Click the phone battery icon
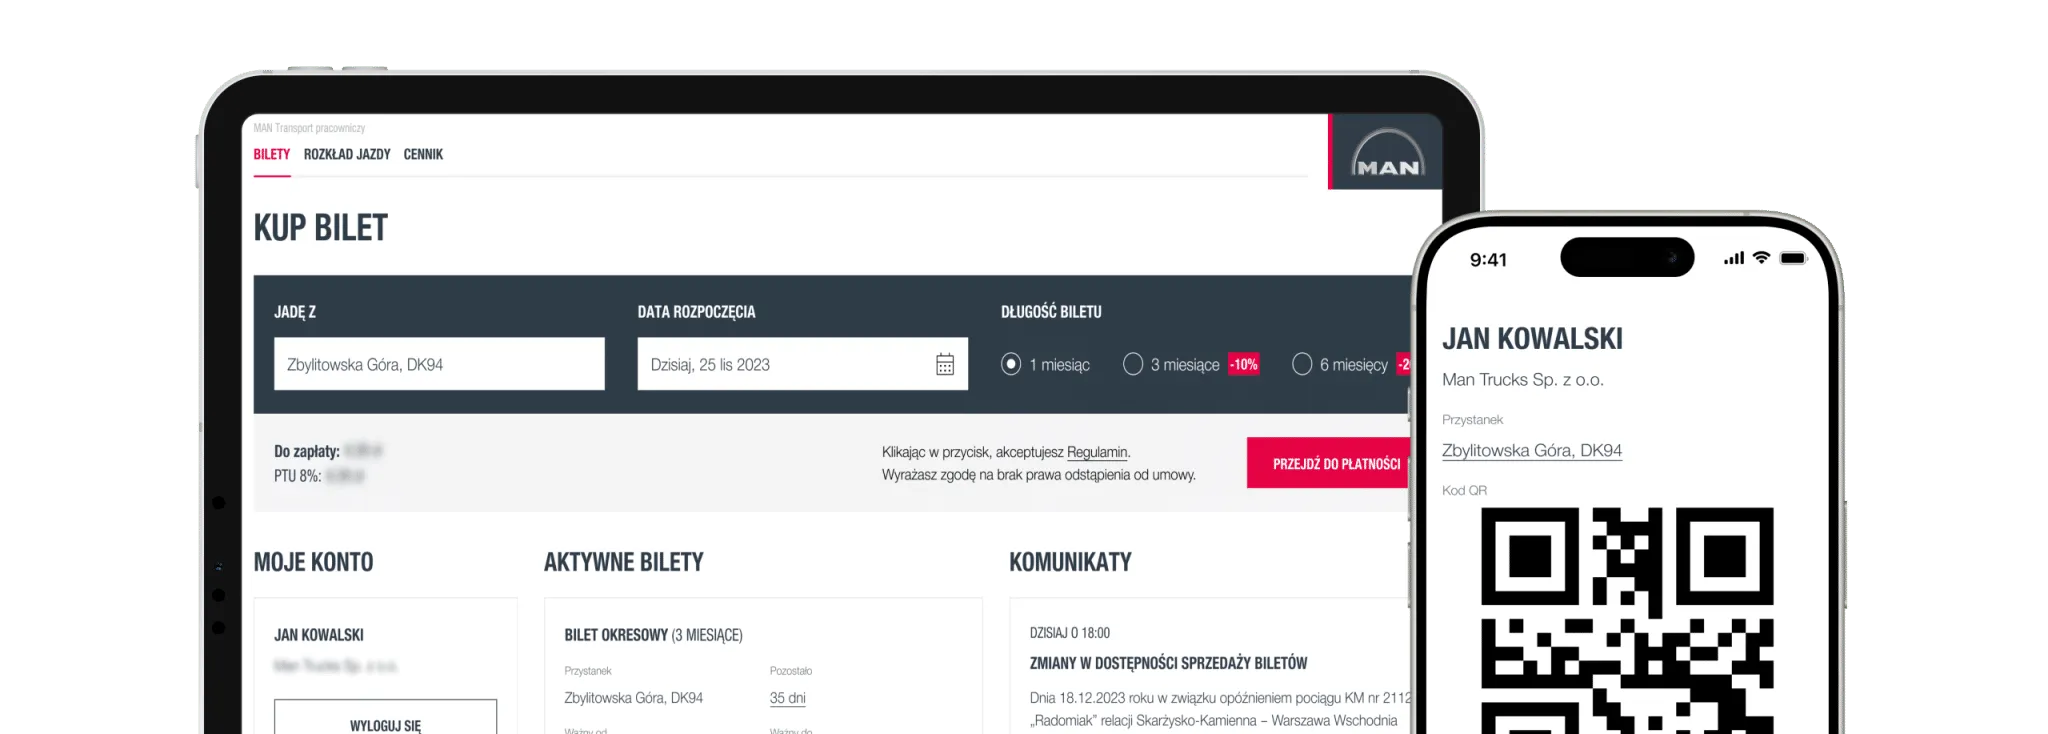Image resolution: width=2048 pixels, height=734 pixels. (x=1794, y=258)
